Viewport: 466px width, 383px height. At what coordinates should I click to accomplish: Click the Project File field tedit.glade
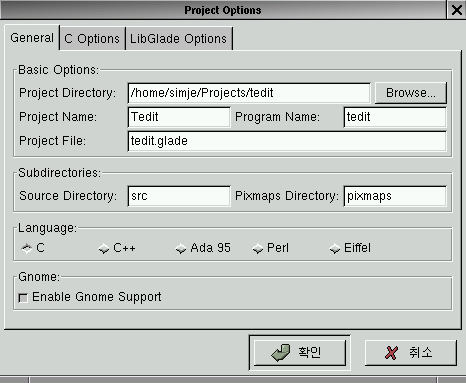(x=287, y=141)
